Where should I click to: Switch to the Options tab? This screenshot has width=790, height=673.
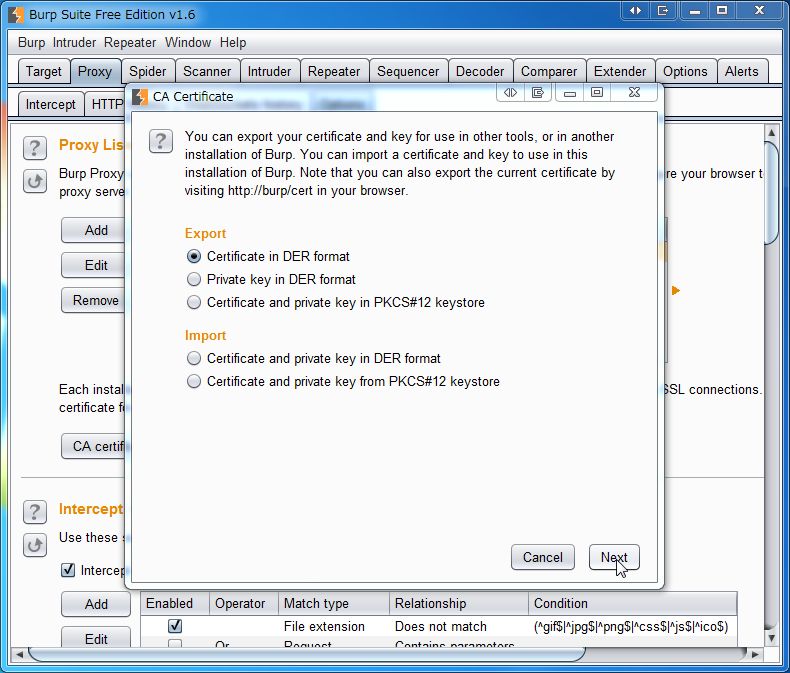[x=685, y=72]
